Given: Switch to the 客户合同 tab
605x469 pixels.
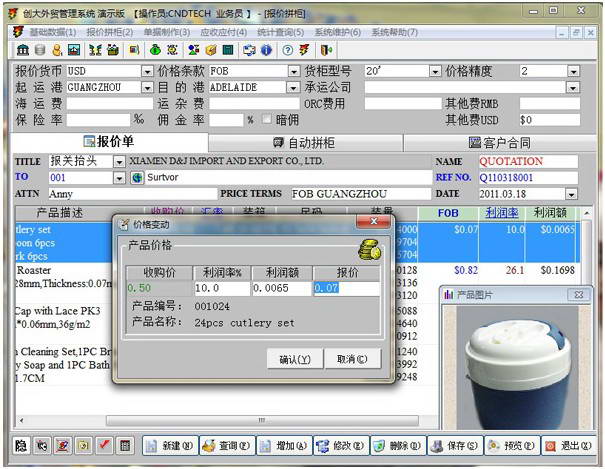Looking at the screenshot, I should pos(507,142).
